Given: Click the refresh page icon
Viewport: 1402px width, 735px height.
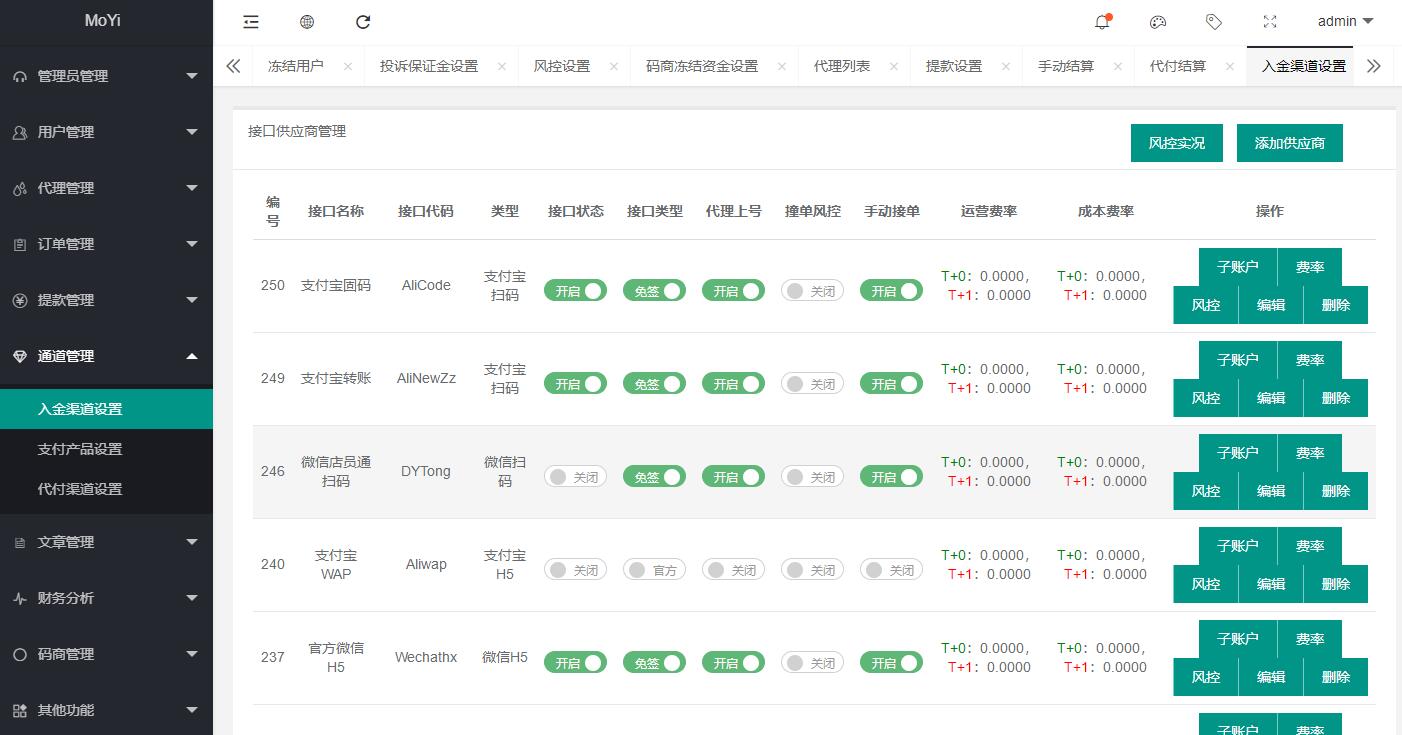Looking at the screenshot, I should coord(363,21).
